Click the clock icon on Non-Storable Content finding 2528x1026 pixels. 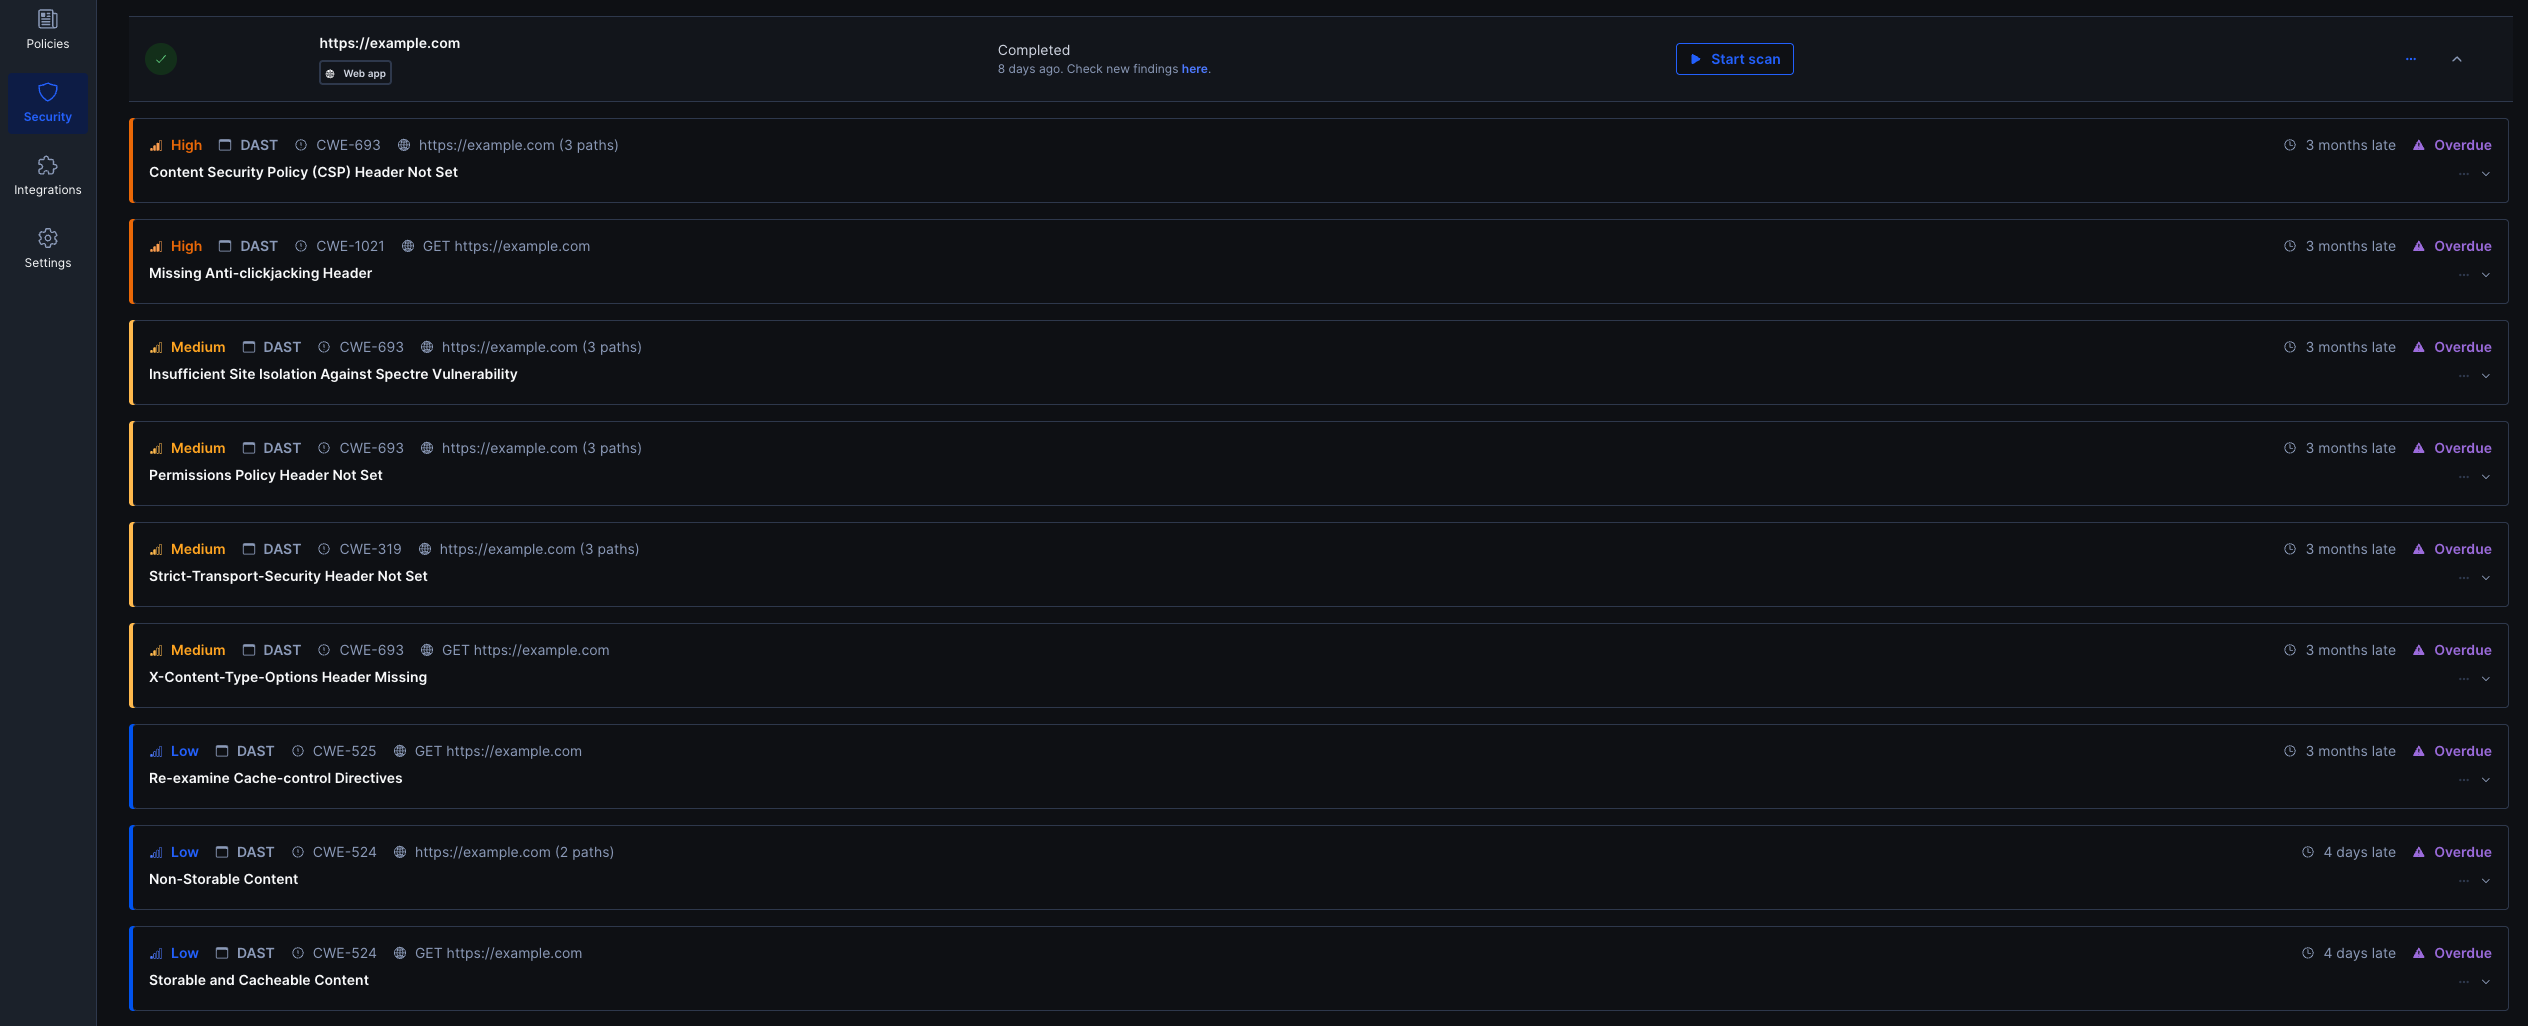(x=2307, y=853)
